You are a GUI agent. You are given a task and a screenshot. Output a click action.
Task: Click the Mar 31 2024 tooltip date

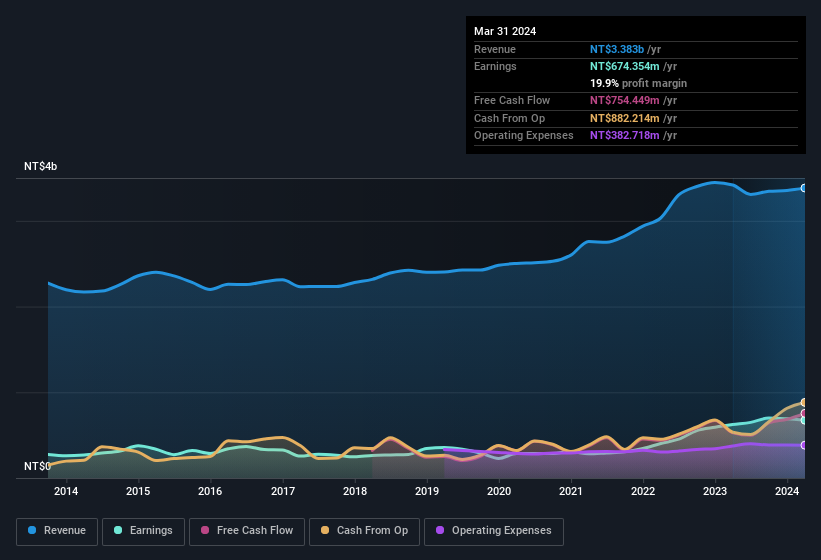[x=505, y=31]
